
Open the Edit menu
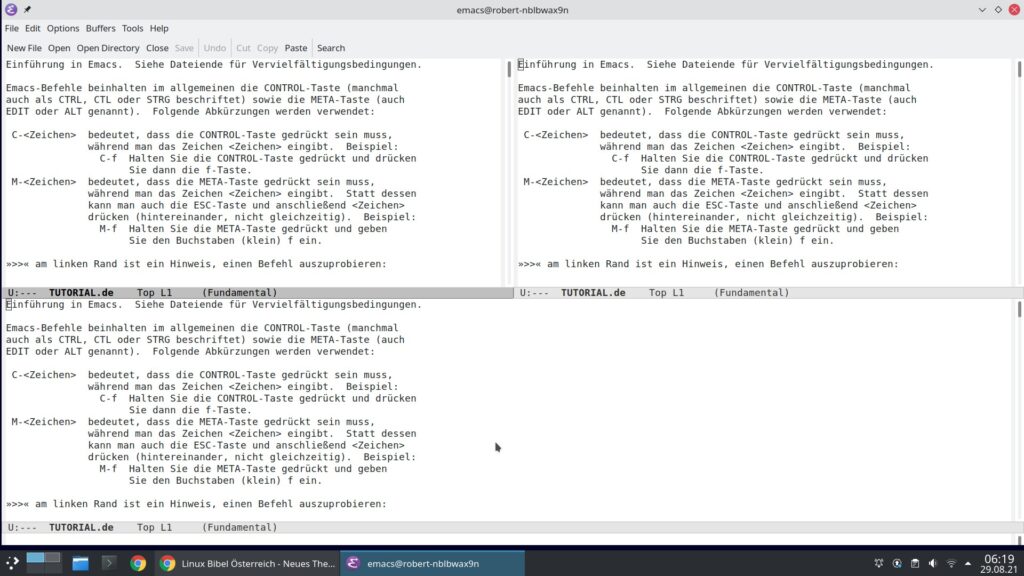coord(33,28)
